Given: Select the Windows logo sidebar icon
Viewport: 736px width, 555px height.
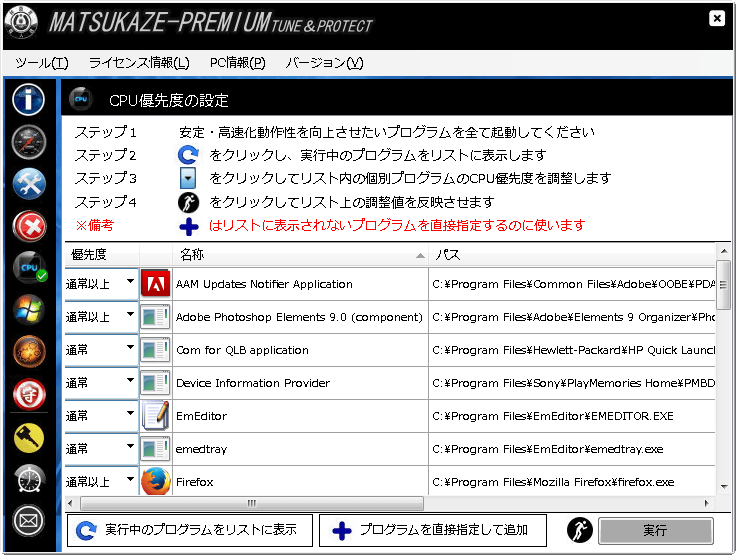Looking at the screenshot, I should pos(29,310).
